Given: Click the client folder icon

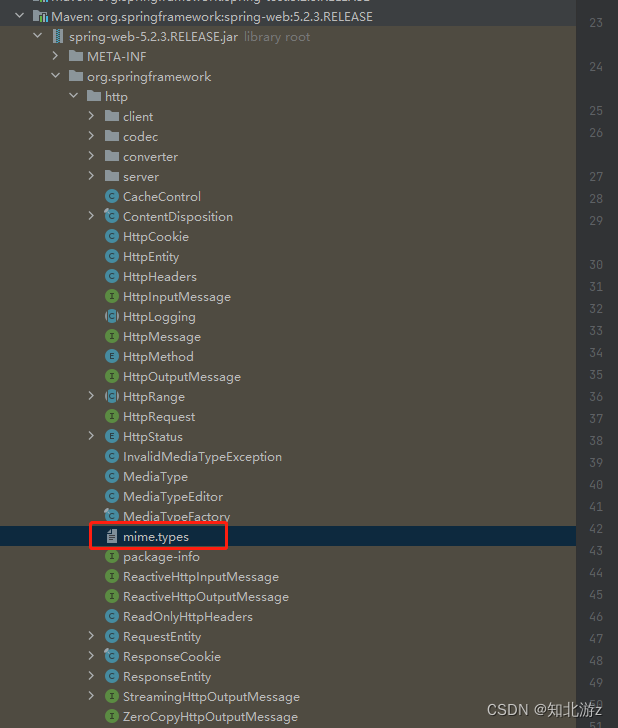Looking at the screenshot, I should point(112,116).
